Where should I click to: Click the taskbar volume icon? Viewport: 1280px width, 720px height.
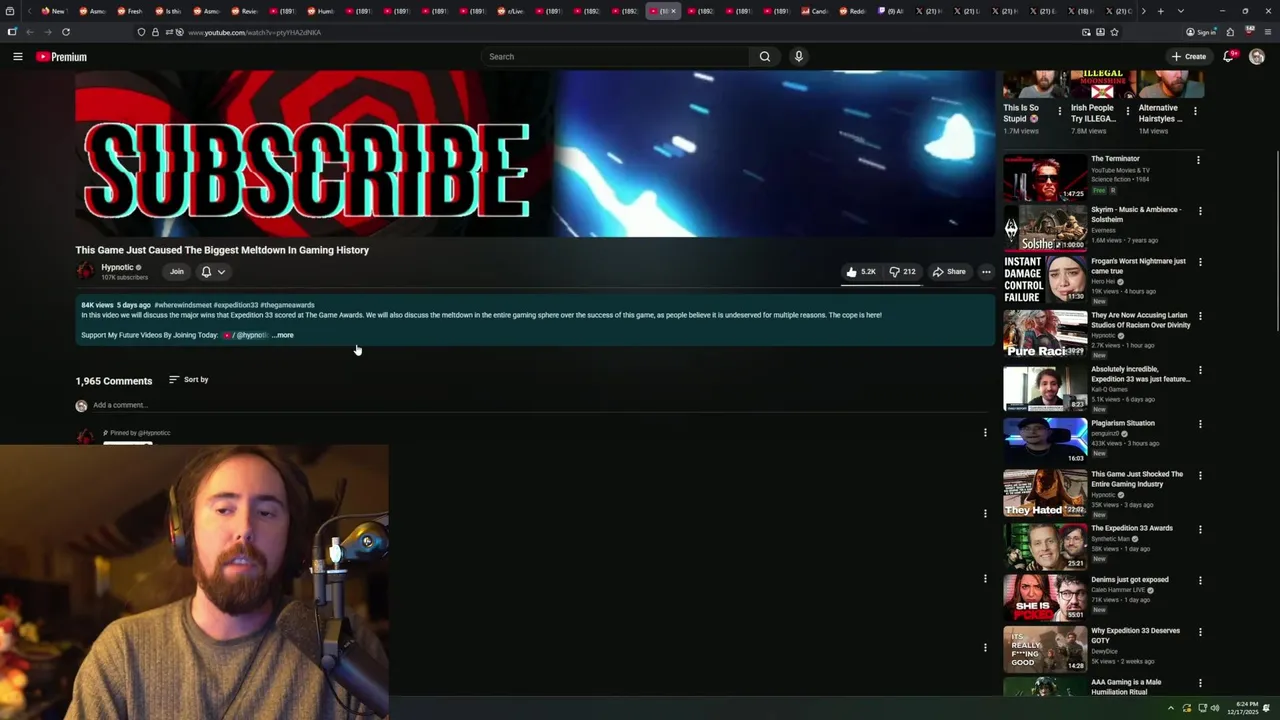(x=1215, y=708)
